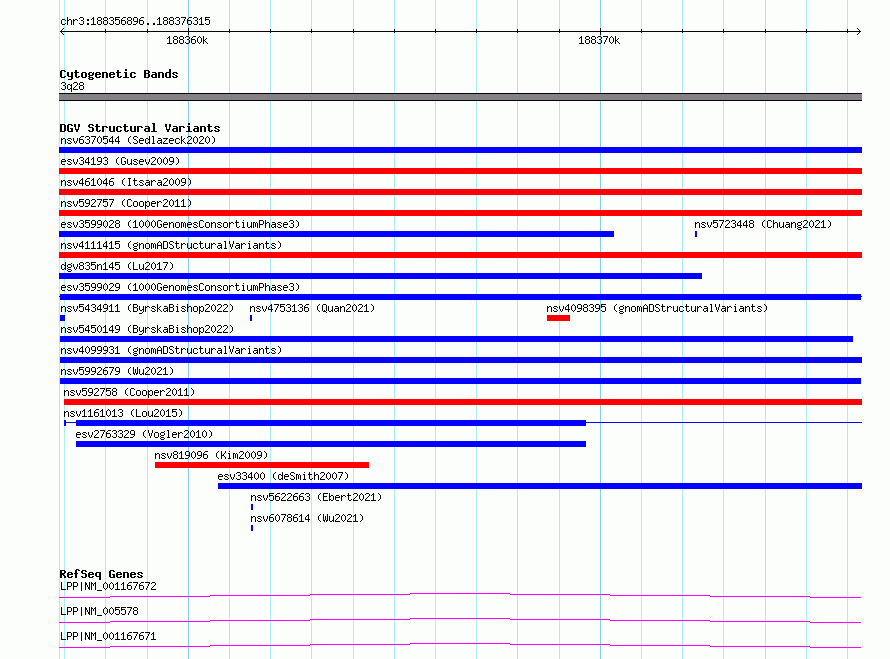Select nsv5992679 (Wu2021) label
This screenshot has width=890, height=659.
coord(117,371)
